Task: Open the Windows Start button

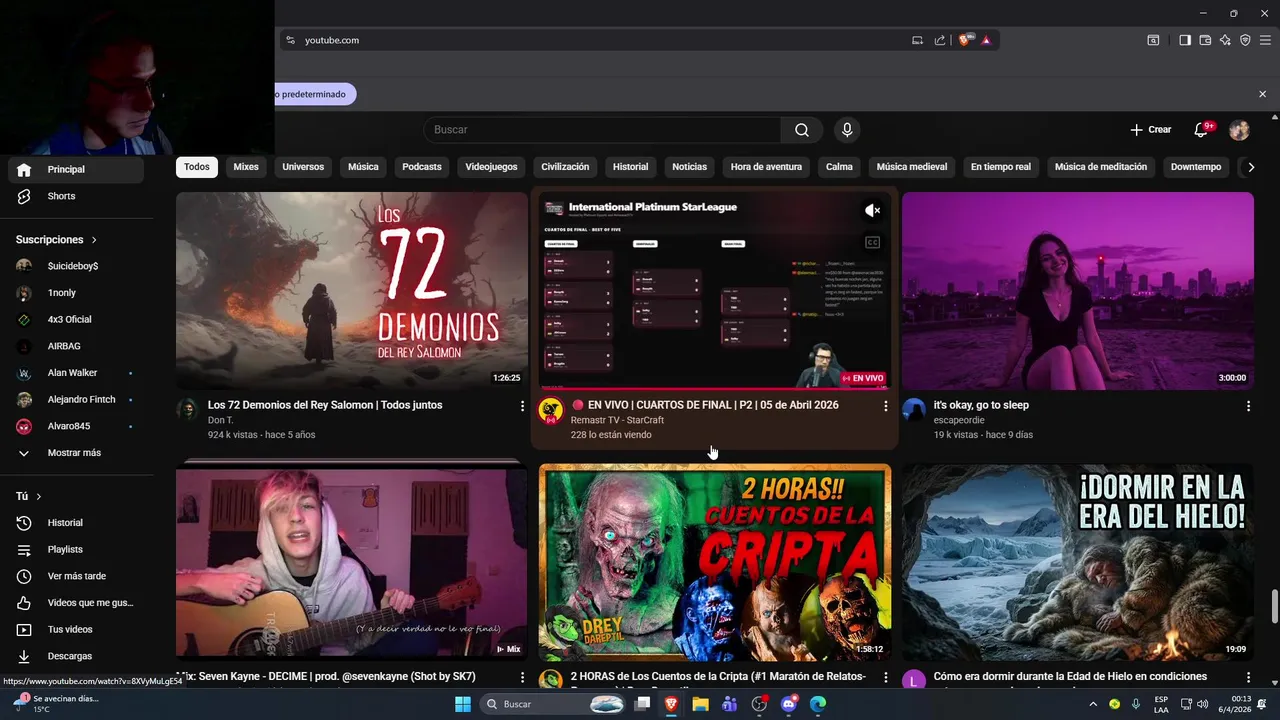Action: 463,704
